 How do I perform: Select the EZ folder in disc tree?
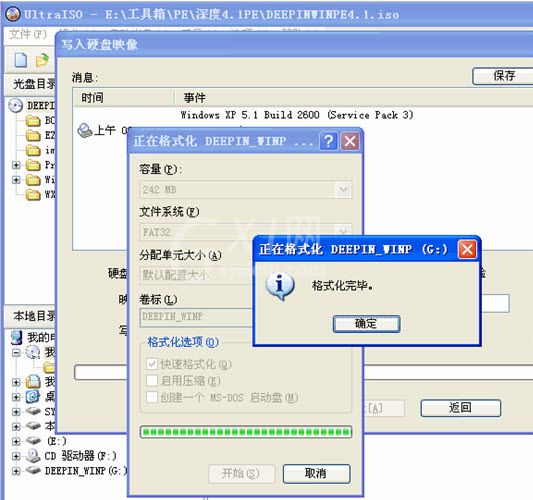33,135
